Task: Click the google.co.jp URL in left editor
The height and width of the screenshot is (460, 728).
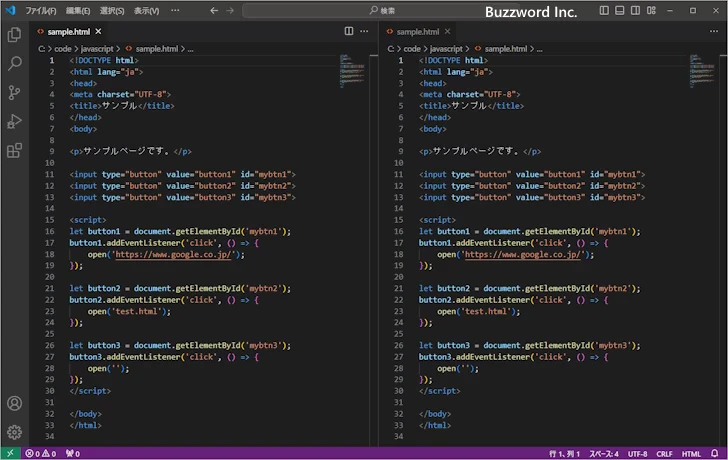Action: [173, 254]
